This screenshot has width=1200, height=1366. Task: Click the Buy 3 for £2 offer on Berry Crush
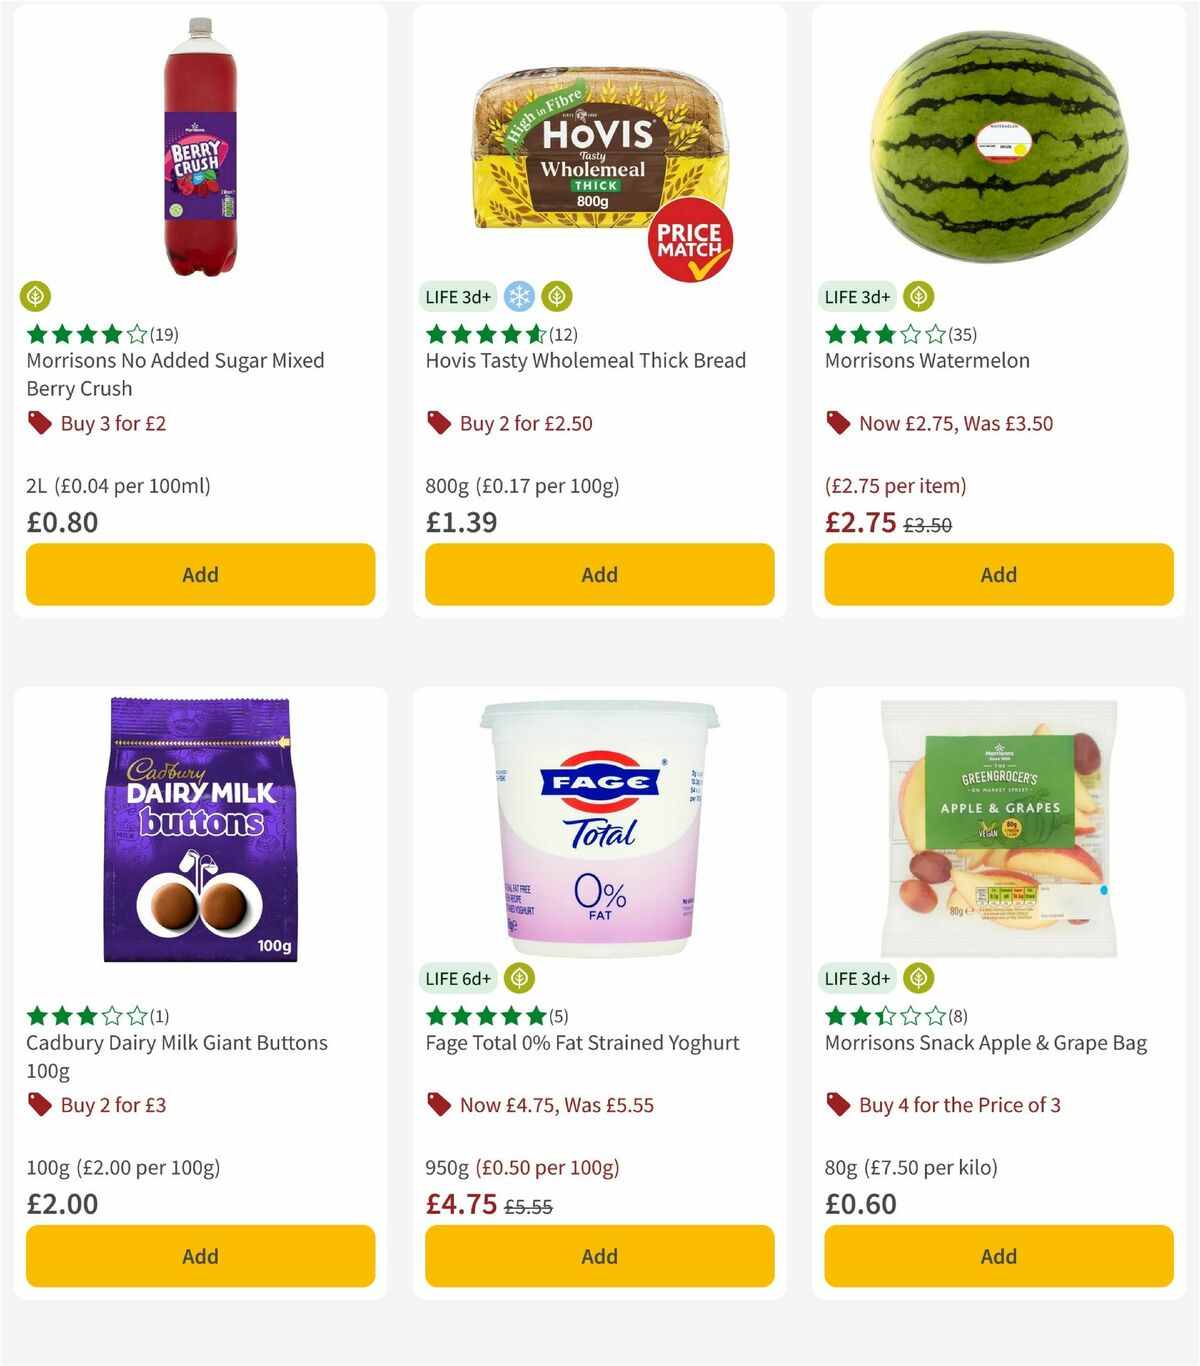pos(114,423)
